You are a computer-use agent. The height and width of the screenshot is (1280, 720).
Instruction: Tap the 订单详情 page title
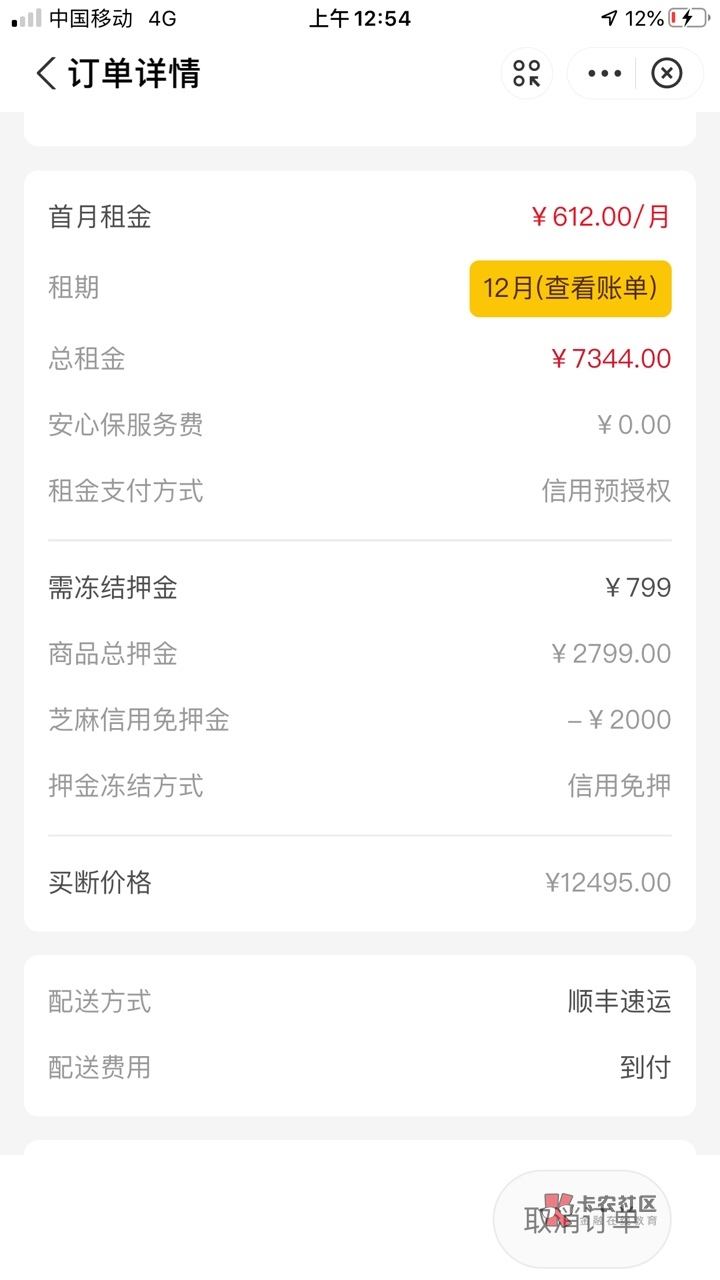[134, 73]
